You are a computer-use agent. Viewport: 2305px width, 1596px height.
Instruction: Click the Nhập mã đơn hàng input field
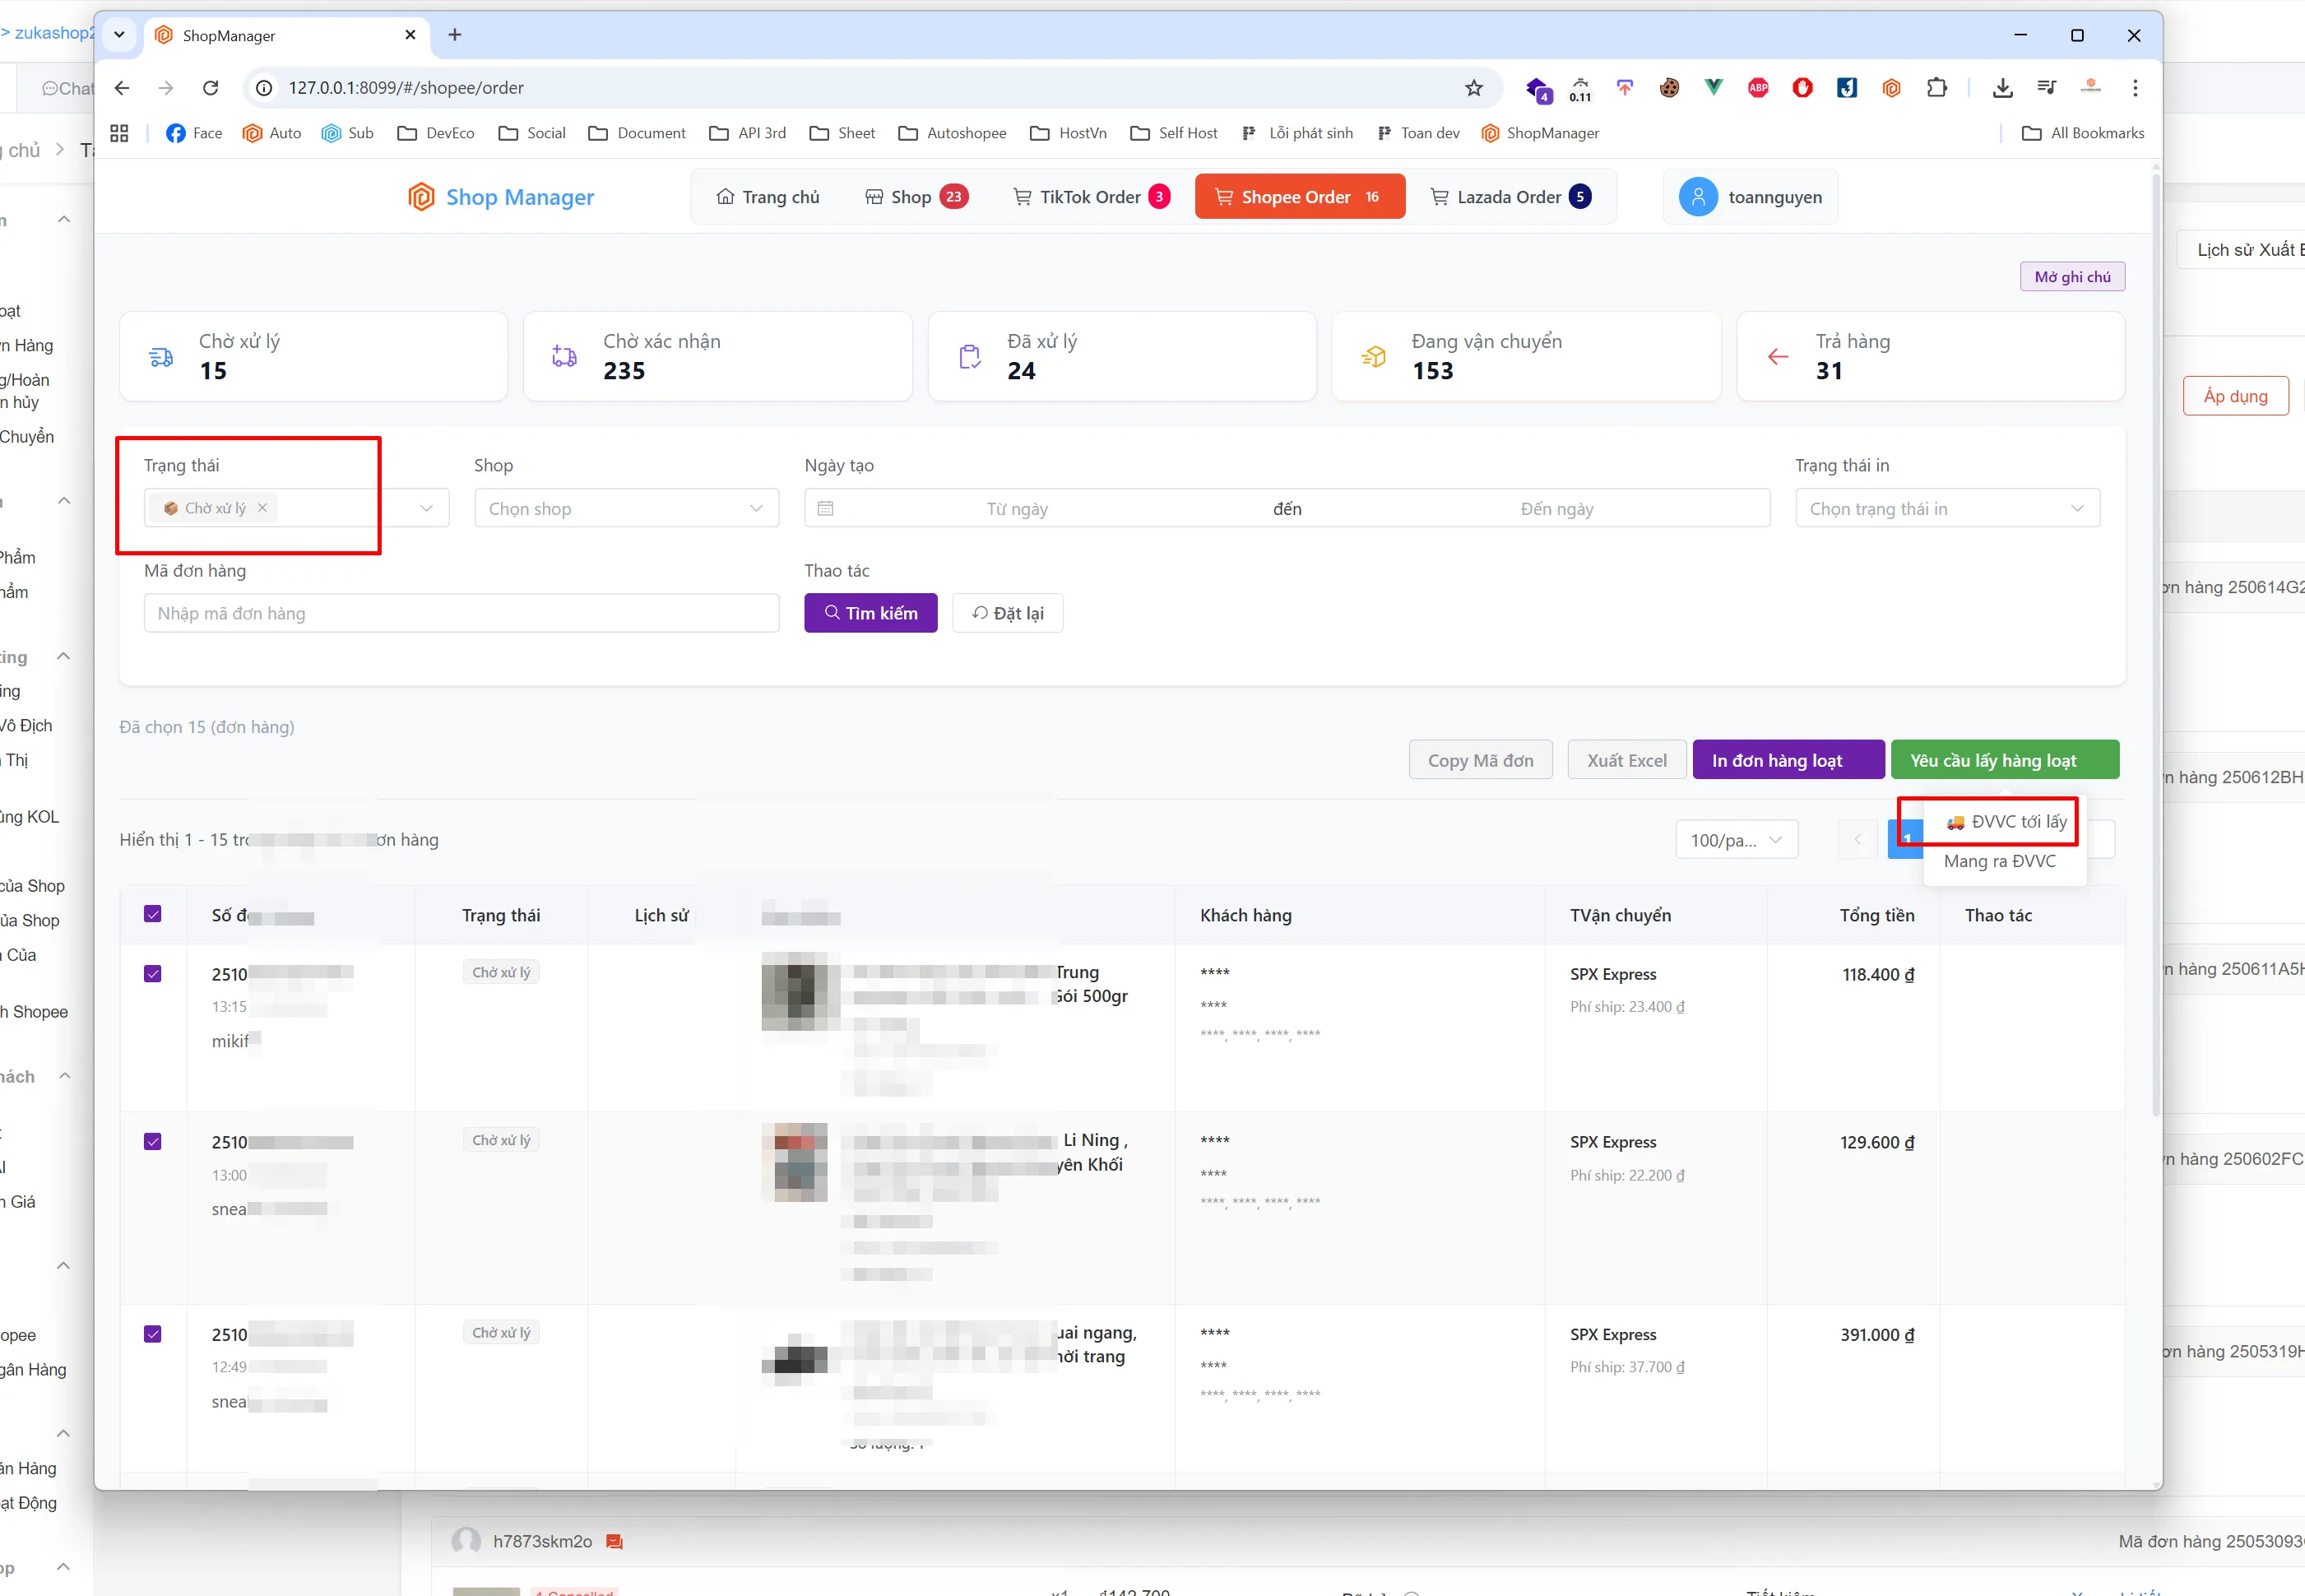[461, 613]
